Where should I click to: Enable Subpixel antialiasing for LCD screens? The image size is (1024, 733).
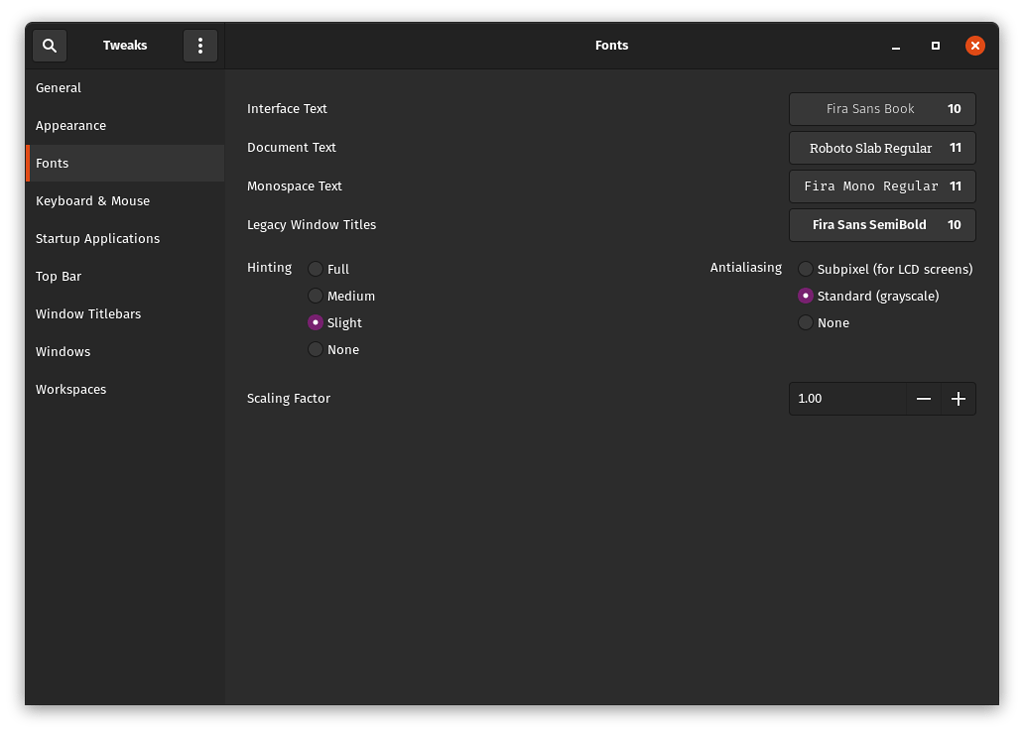[806, 268]
